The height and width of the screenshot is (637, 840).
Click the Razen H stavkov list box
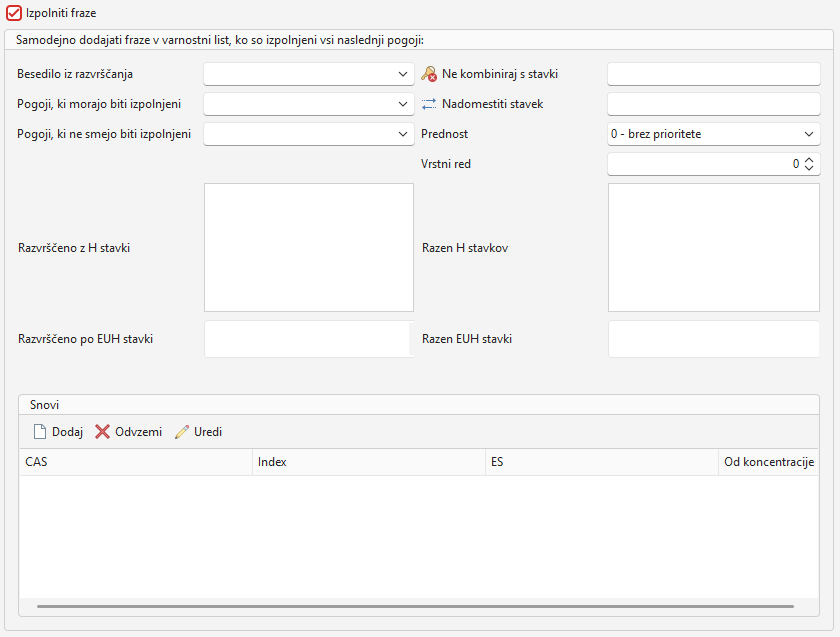tap(714, 248)
